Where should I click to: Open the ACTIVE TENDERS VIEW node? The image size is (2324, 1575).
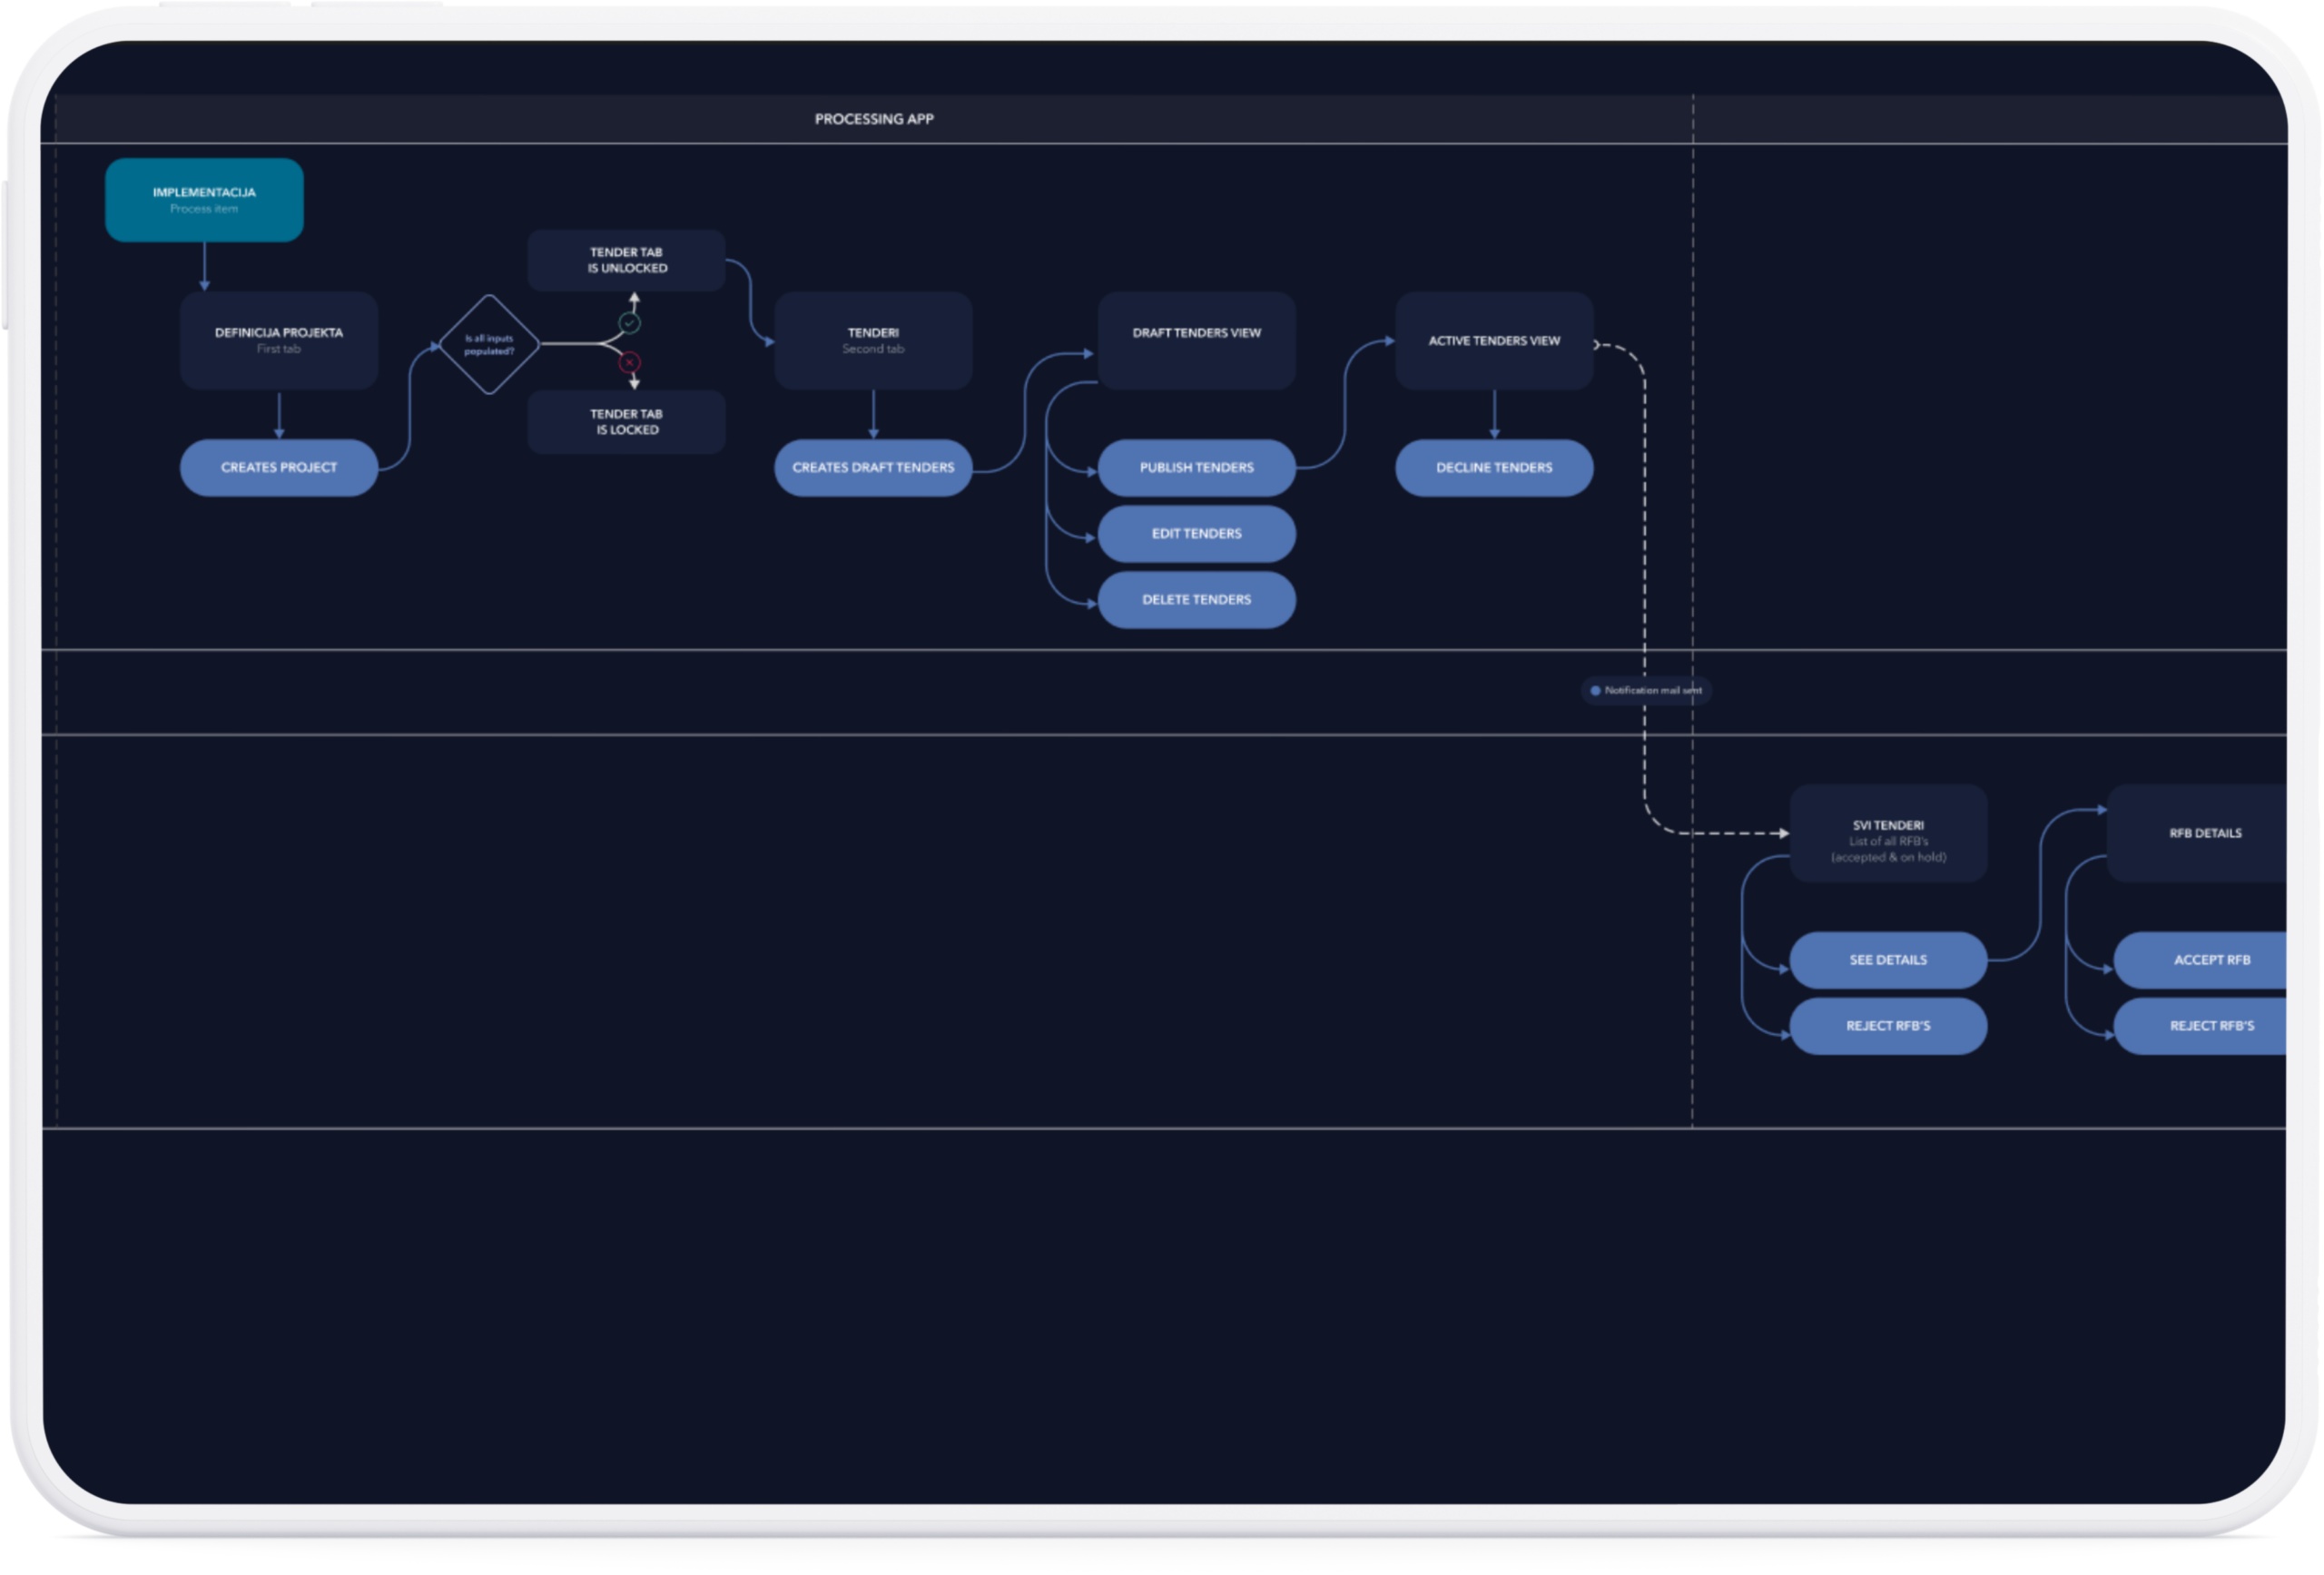coord(1493,341)
